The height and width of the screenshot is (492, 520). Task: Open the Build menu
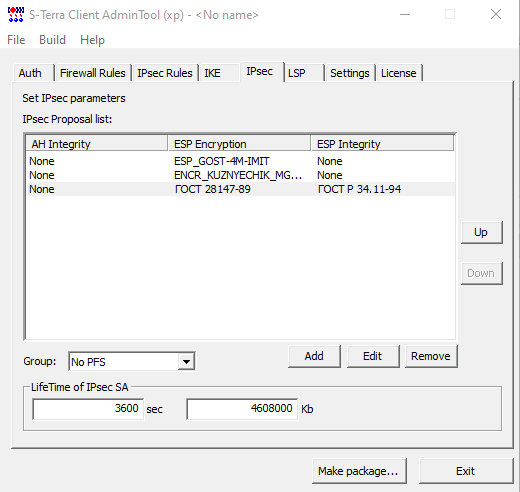click(52, 40)
